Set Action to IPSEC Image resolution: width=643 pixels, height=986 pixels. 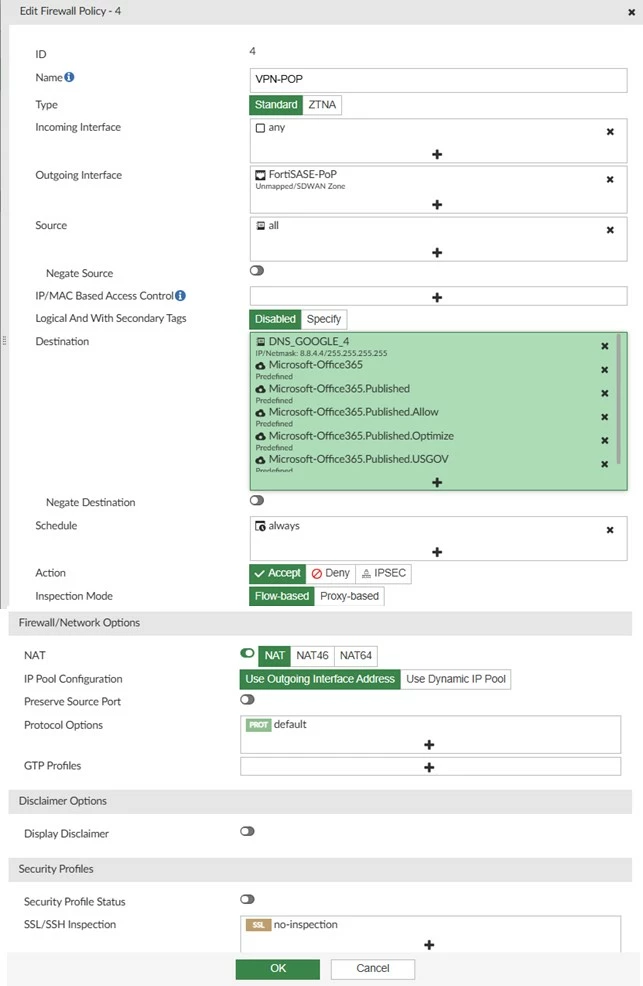[x=383, y=573]
